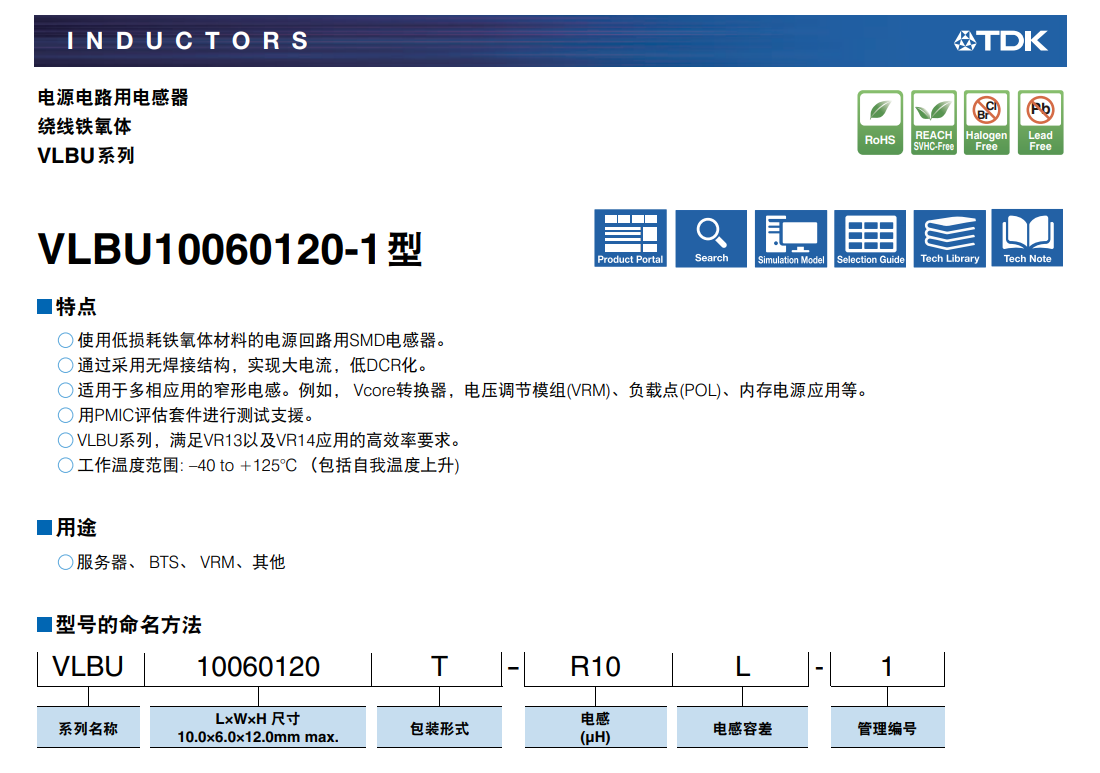Select the VLBU10060120-1 型 heading
Screen dimensions: 1100x773
click(230, 249)
